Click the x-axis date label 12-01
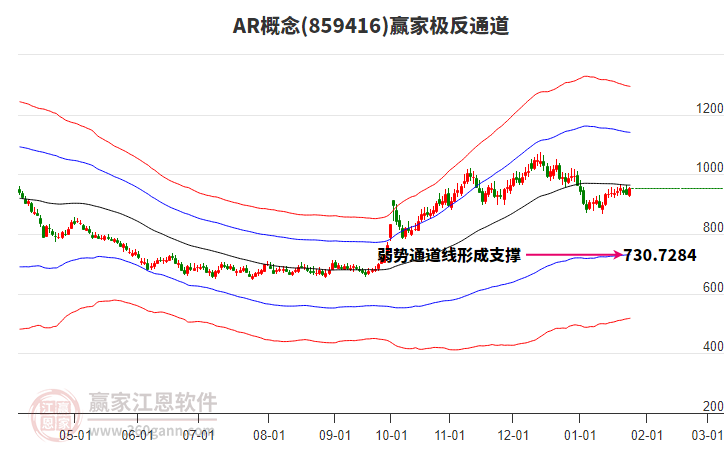 click(513, 435)
